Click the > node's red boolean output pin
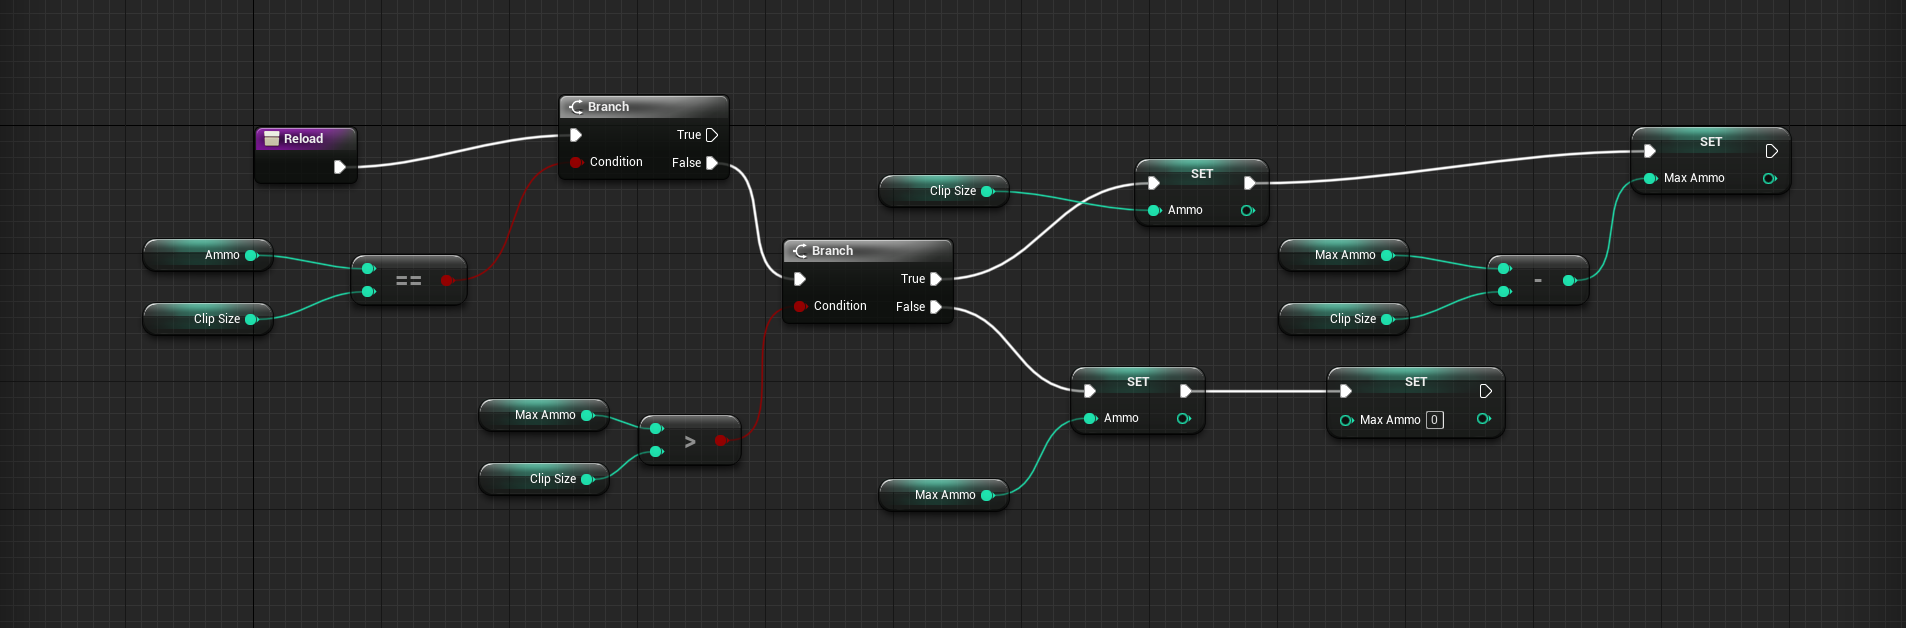This screenshot has height=628, width=1906. 721,441
